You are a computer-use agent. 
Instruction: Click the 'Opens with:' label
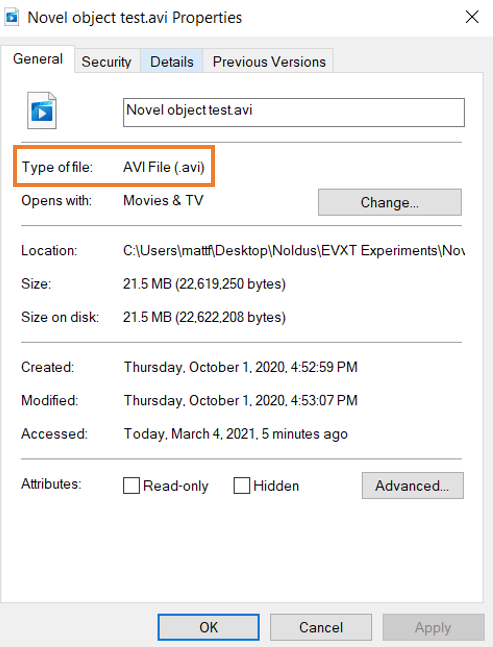[x=57, y=201]
